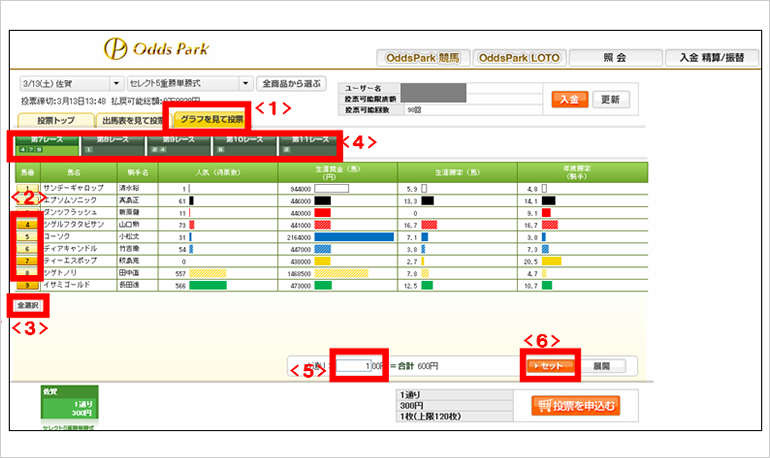
Task: Click the 944000 prize value
Action: pos(301,189)
